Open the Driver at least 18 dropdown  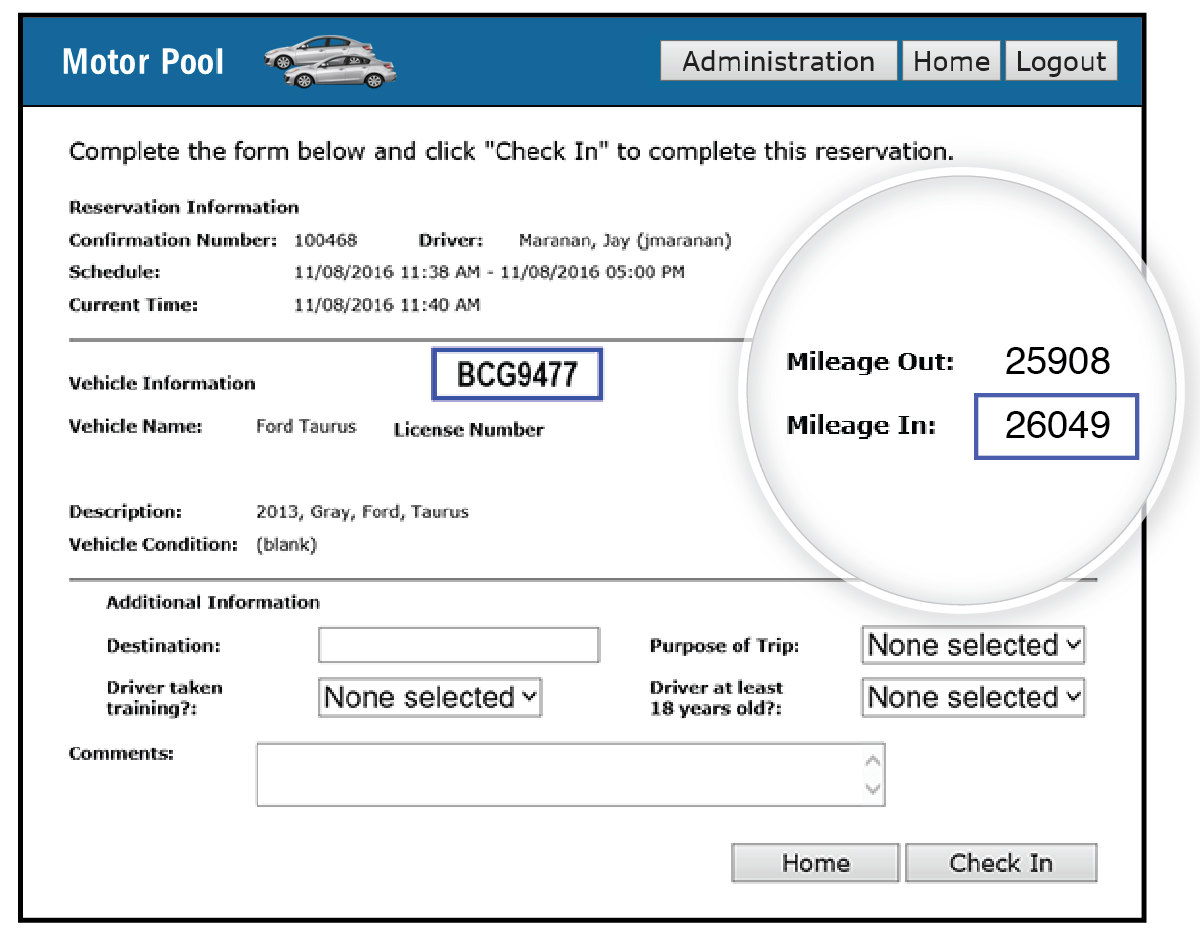[973, 697]
